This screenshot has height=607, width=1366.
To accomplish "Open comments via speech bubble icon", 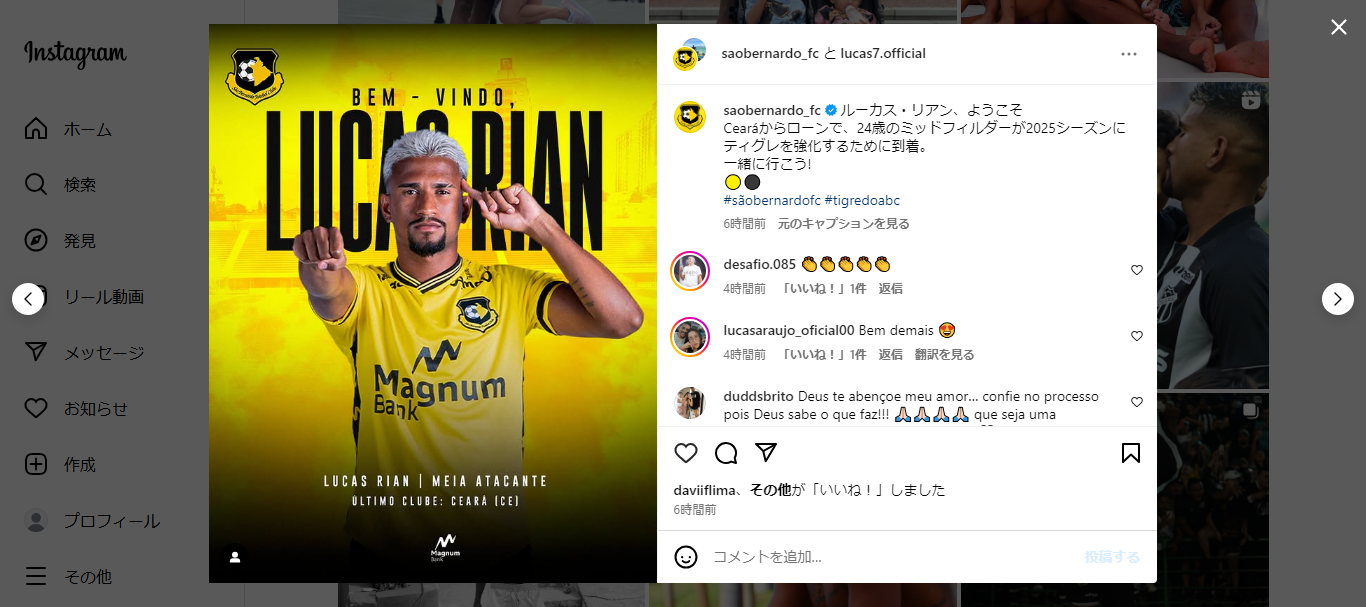I will tap(726, 453).
